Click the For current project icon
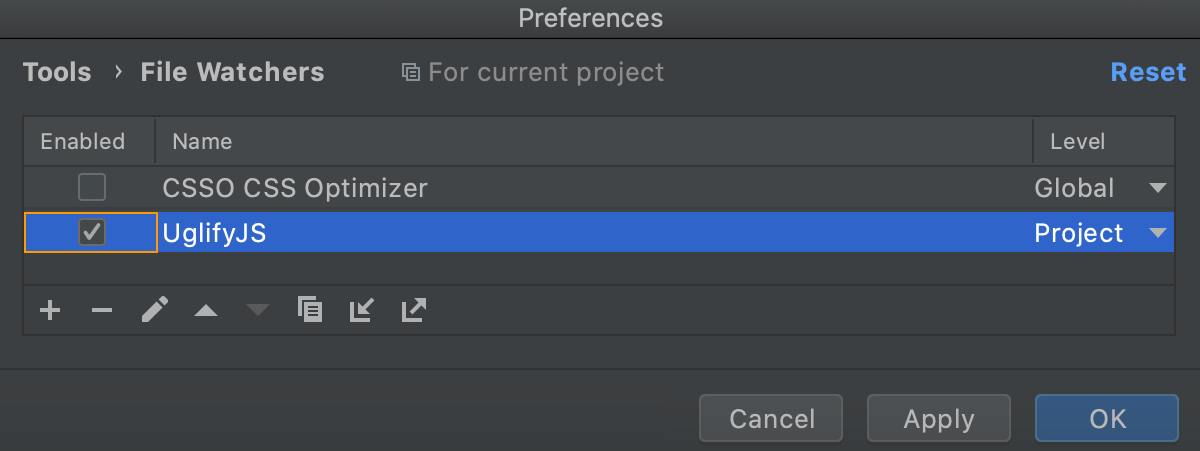The image size is (1200, 451). click(x=410, y=73)
